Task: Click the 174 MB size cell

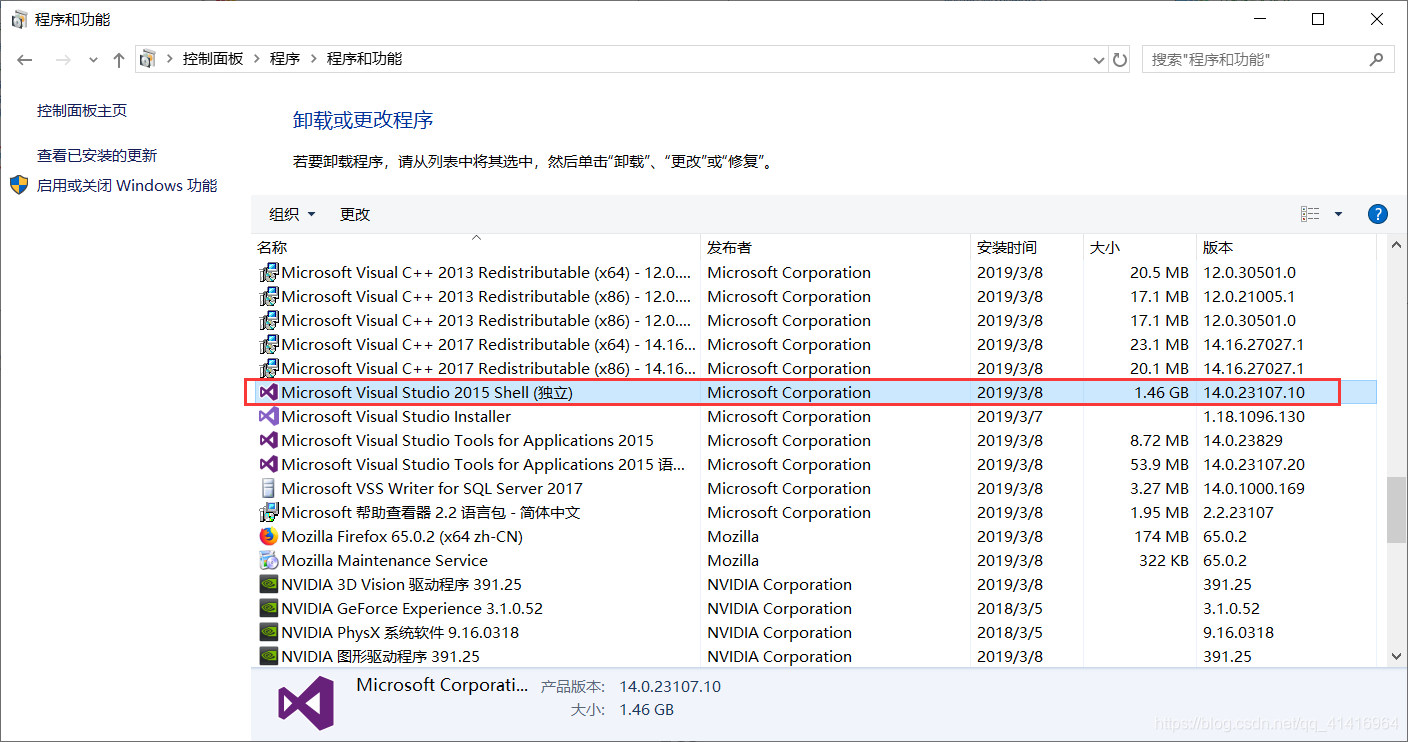Action: (1162, 536)
